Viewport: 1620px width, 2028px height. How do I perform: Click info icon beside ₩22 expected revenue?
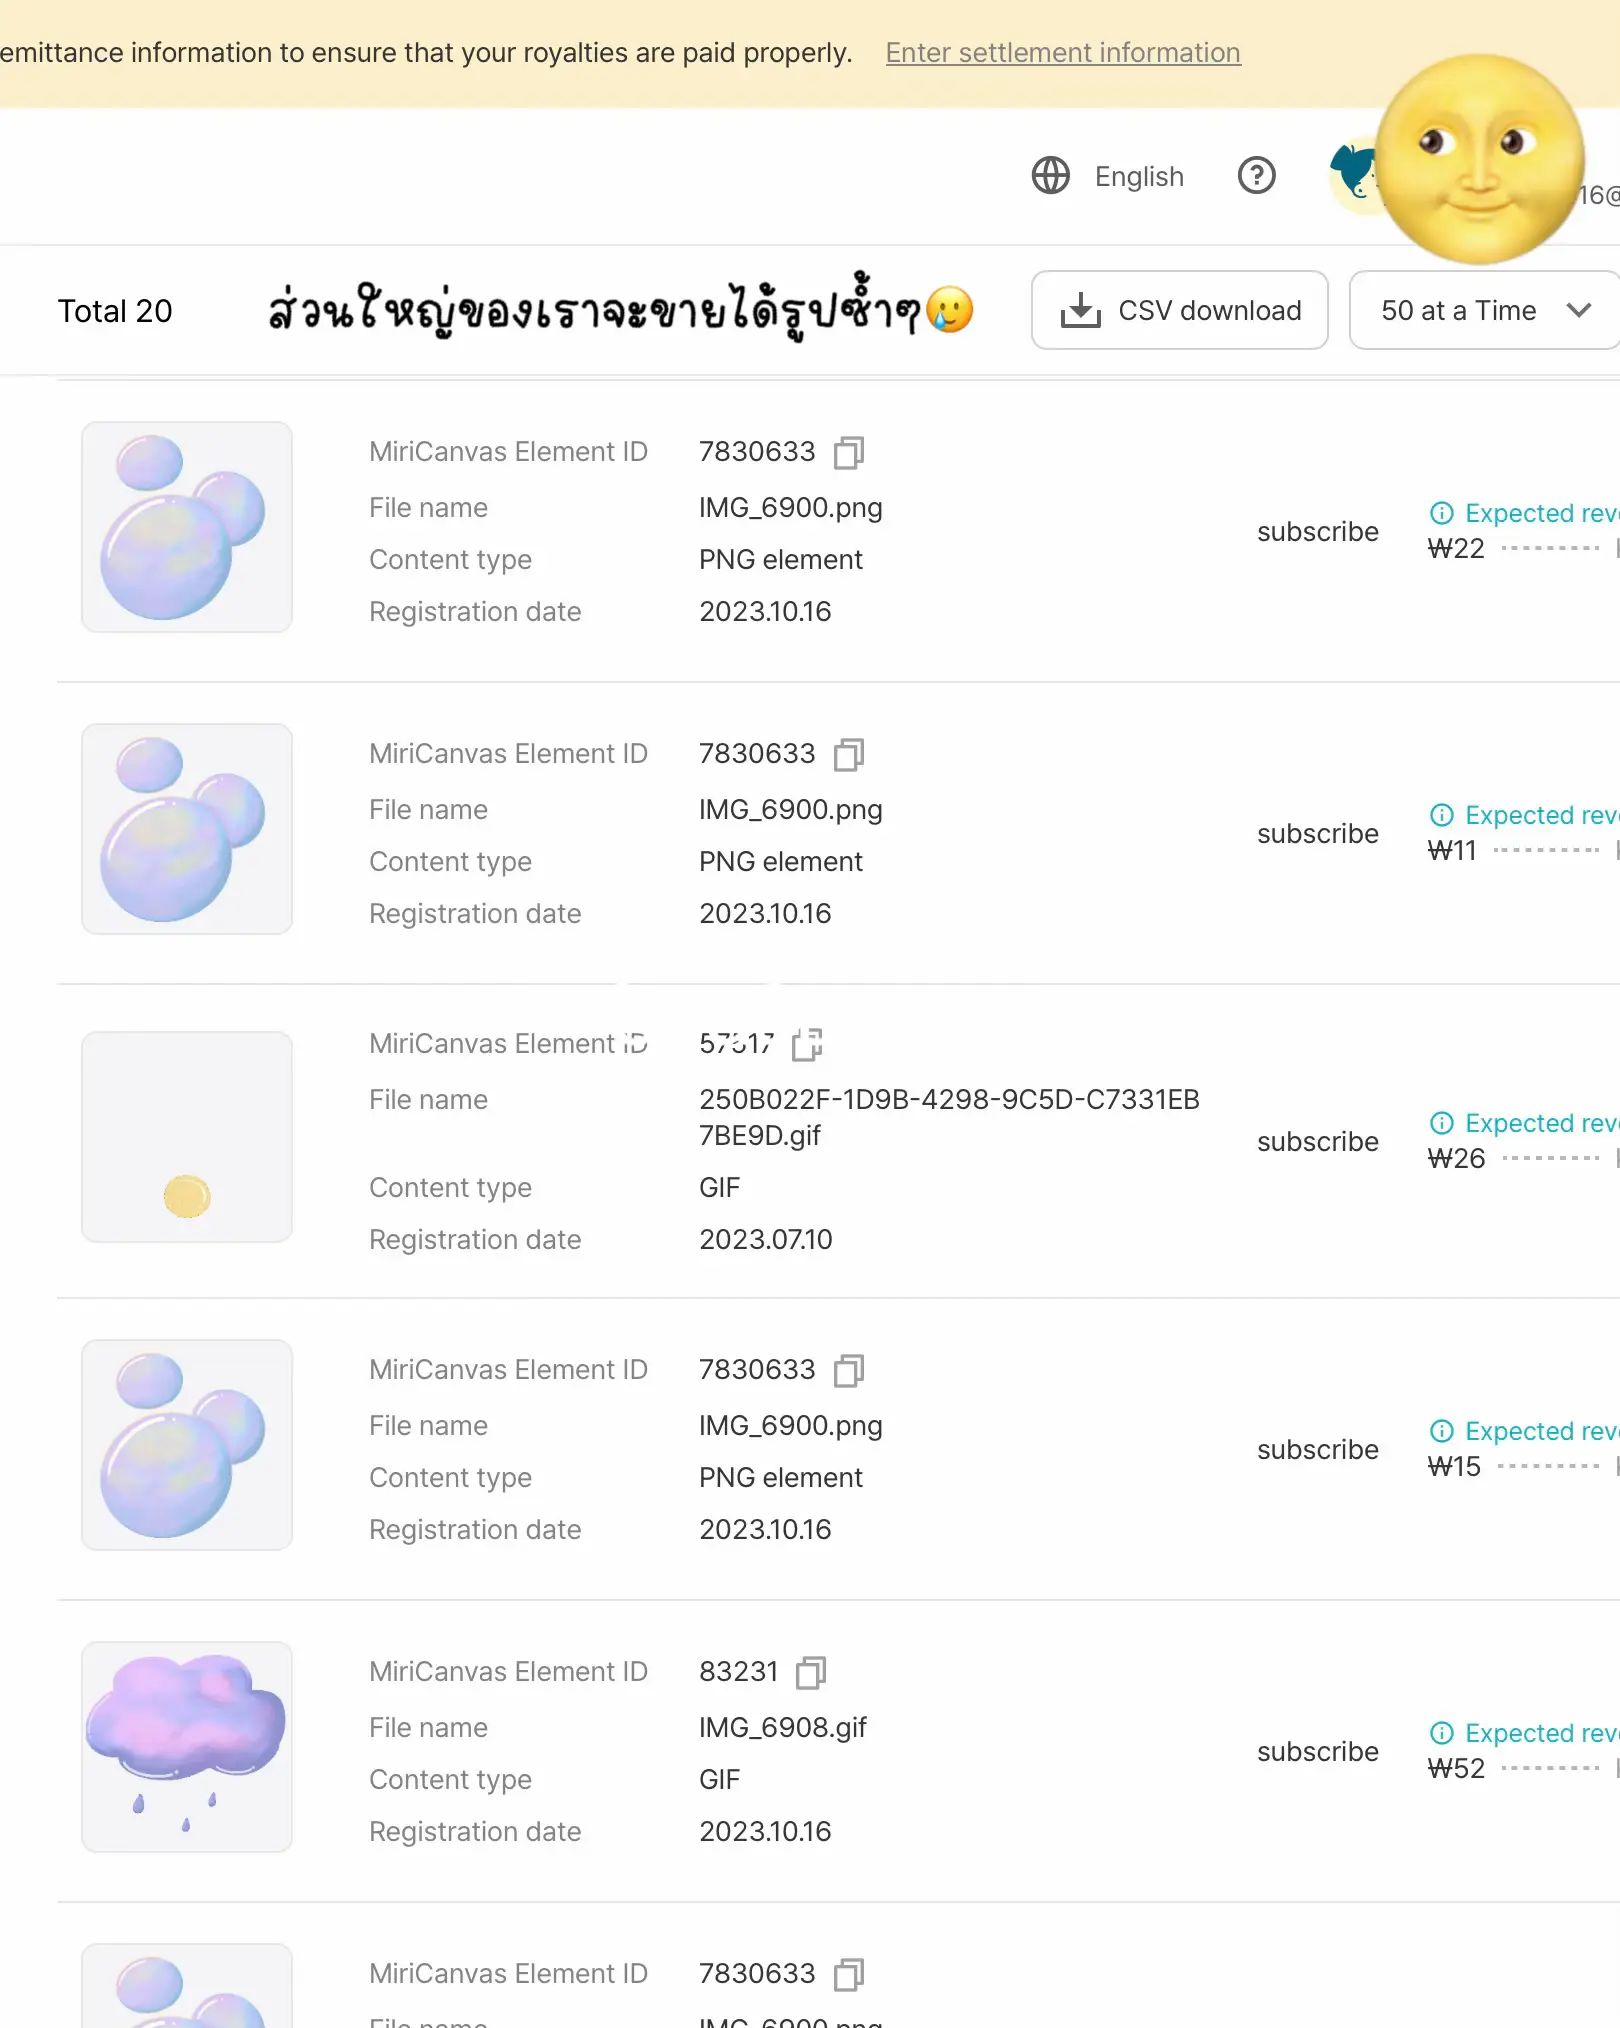click(x=1442, y=513)
